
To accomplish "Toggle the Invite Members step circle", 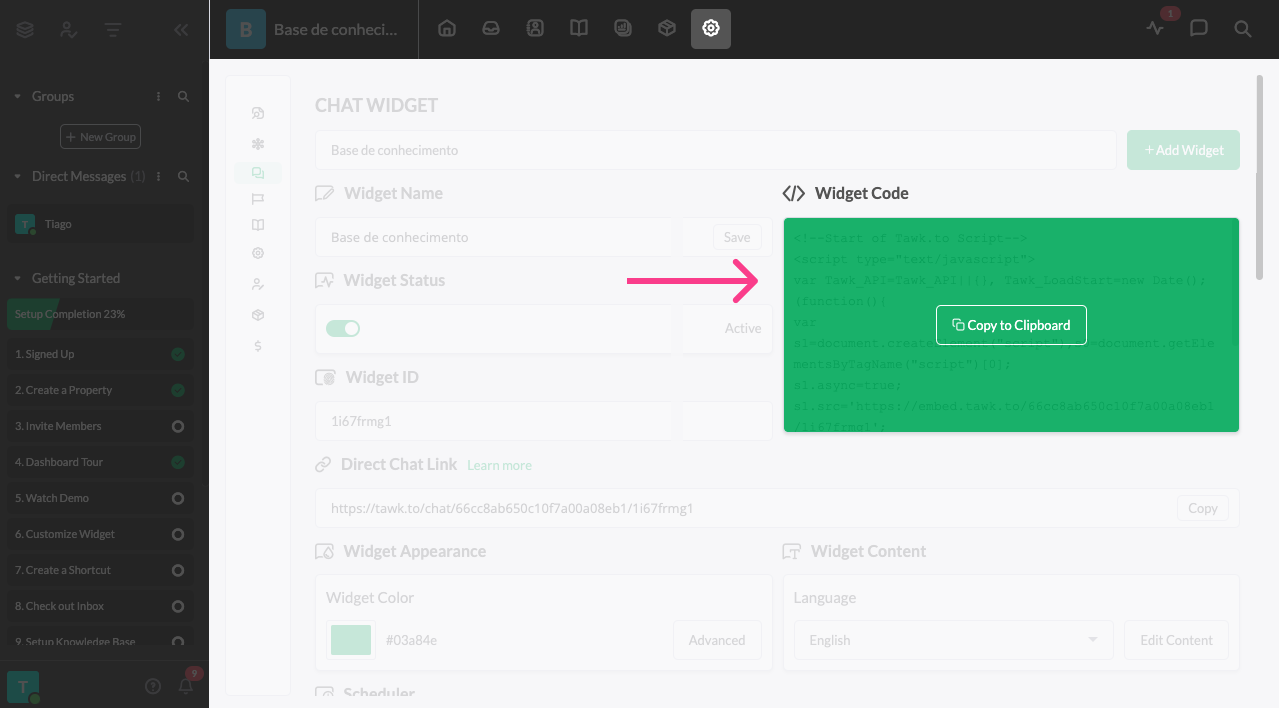I will (x=178, y=426).
